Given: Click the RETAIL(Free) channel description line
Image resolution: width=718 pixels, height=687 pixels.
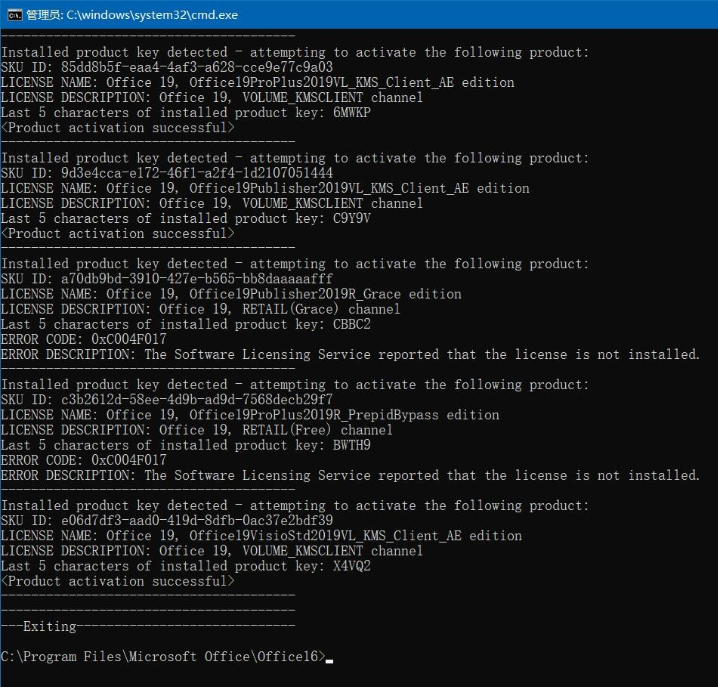Looking at the screenshot, I should pos(197,430).
